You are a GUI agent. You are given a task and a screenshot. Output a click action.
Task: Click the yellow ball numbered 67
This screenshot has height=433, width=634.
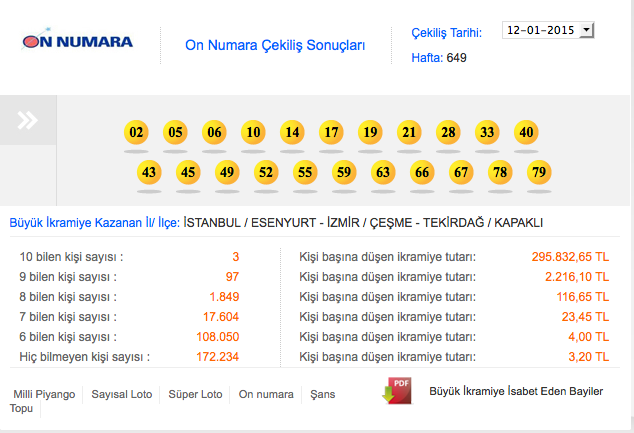[461, 172]
